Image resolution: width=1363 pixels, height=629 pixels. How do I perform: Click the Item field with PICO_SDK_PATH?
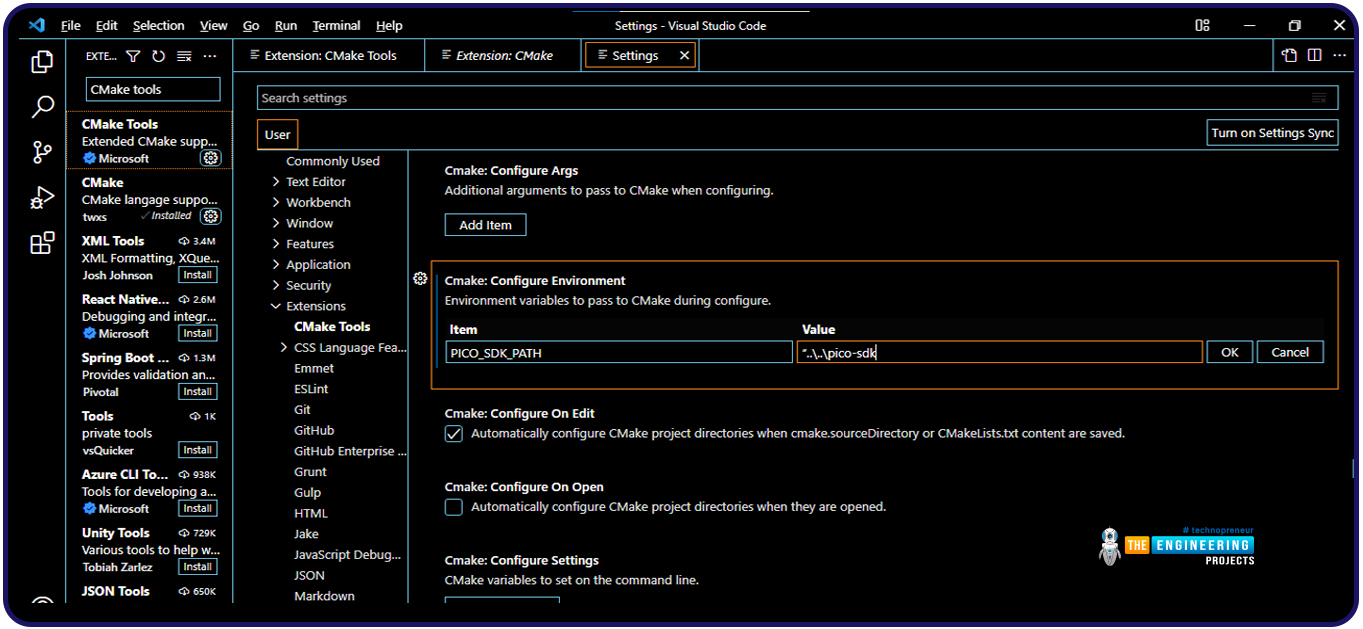click(619, 352)
